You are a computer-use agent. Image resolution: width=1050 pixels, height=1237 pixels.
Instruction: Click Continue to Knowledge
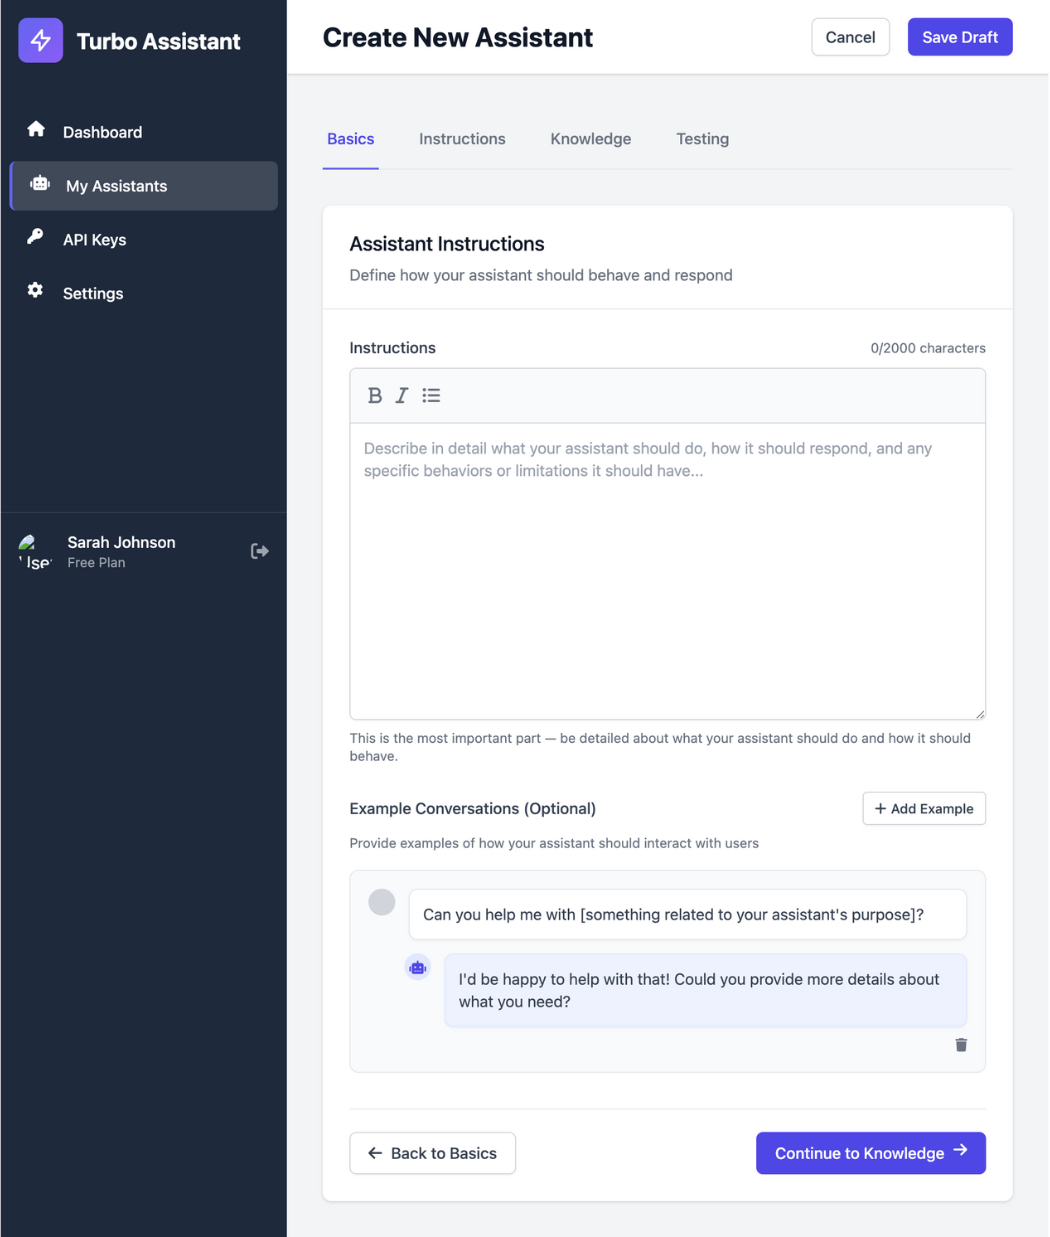869,1153
